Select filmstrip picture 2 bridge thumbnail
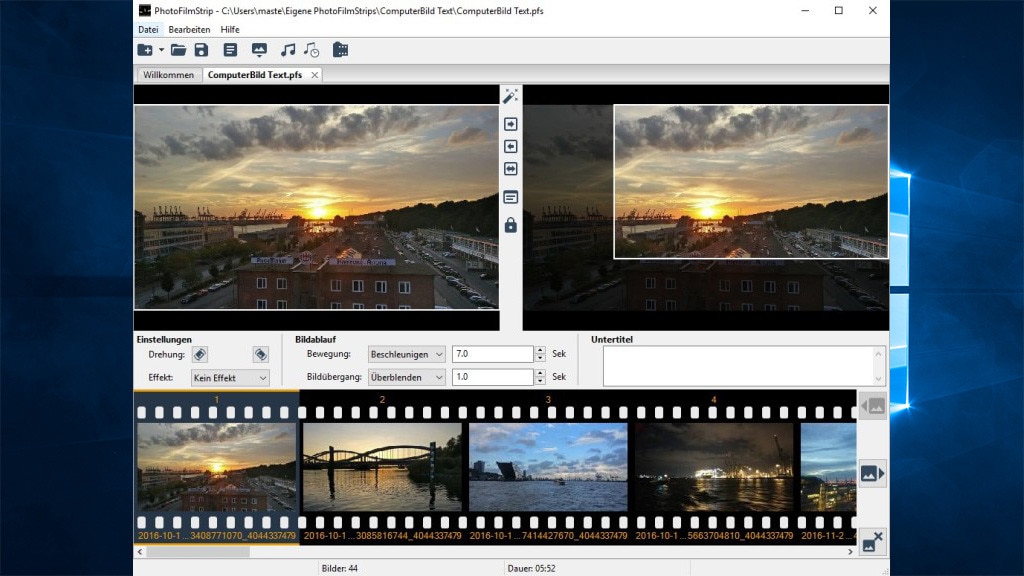This screenshot has width=1024, height=576. pos(382,467)
